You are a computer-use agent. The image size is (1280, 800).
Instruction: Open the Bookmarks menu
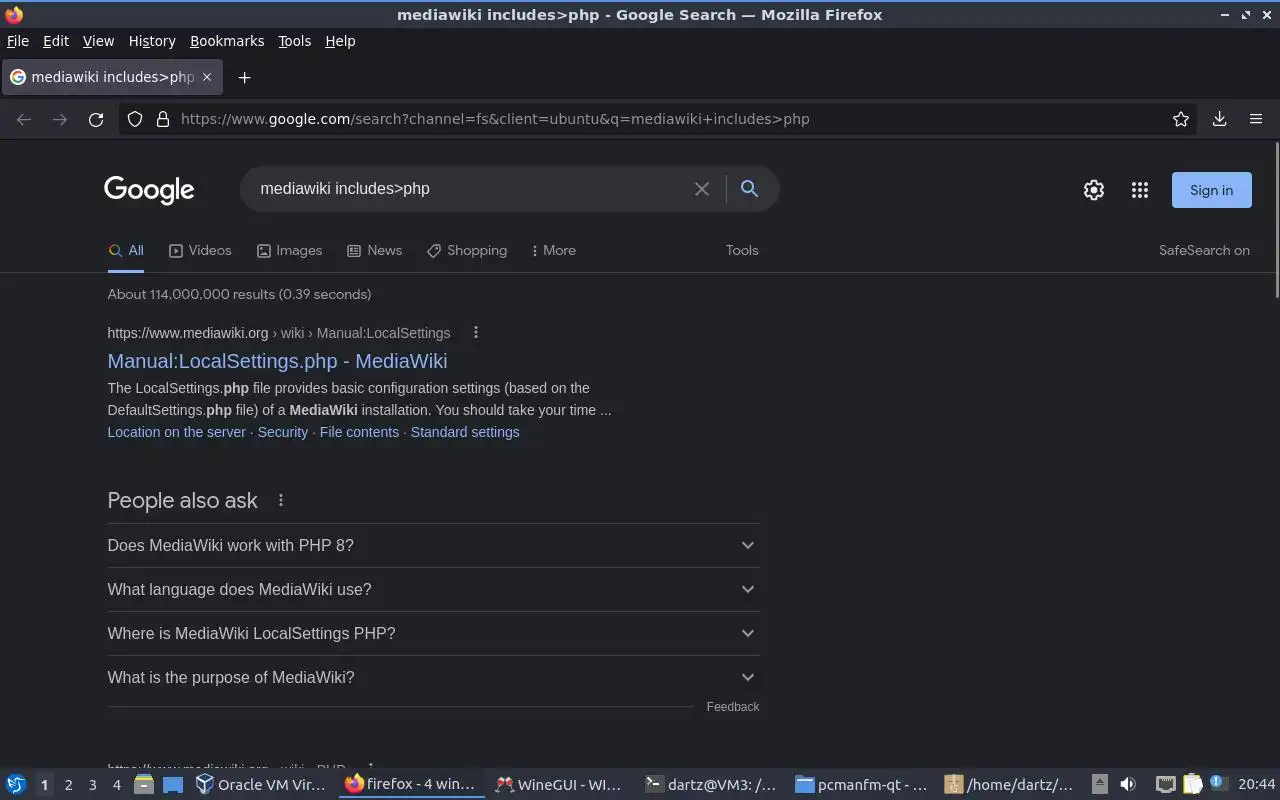(x=227, y=41)
